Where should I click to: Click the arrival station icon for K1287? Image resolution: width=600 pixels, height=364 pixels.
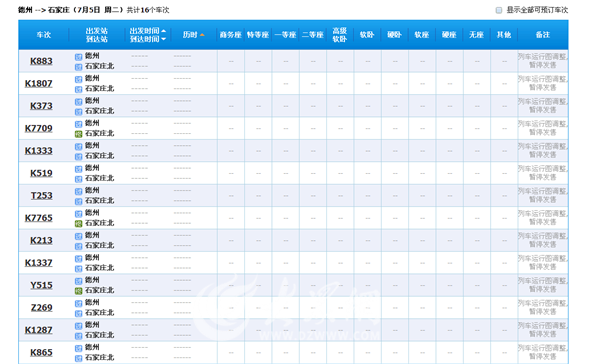coord(78,336)
